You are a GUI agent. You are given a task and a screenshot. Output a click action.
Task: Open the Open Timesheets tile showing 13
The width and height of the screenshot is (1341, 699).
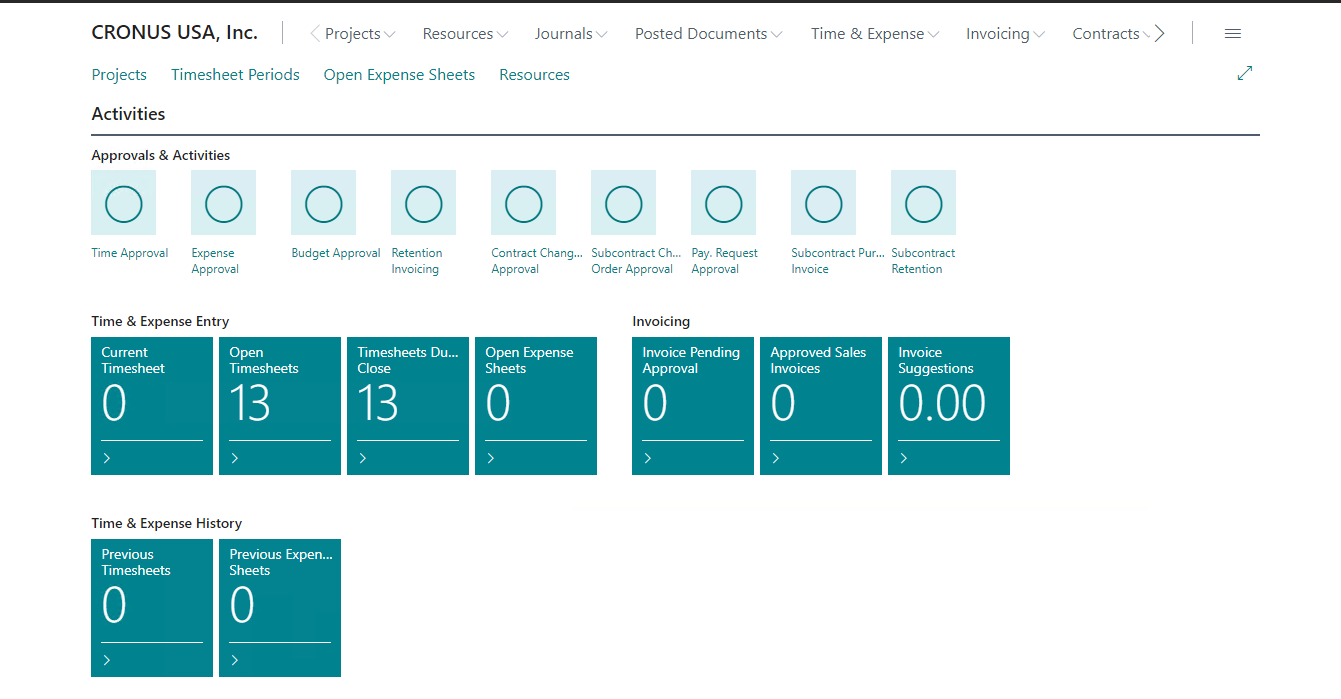coord(280,405)
